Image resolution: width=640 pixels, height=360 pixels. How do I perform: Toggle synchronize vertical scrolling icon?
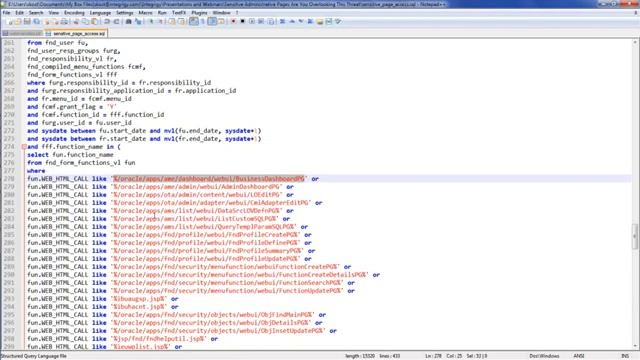(x=172, y=21)
